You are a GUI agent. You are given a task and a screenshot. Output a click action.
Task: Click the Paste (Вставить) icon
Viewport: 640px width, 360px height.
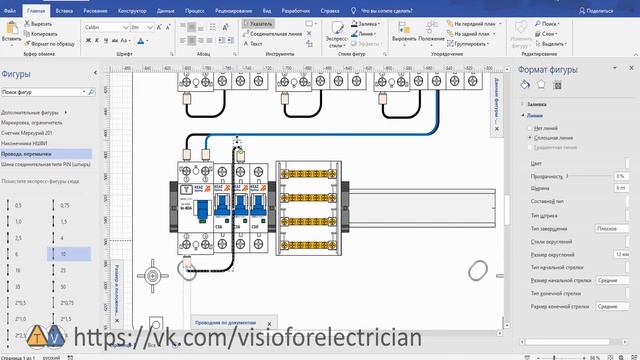tap(11, 28)
